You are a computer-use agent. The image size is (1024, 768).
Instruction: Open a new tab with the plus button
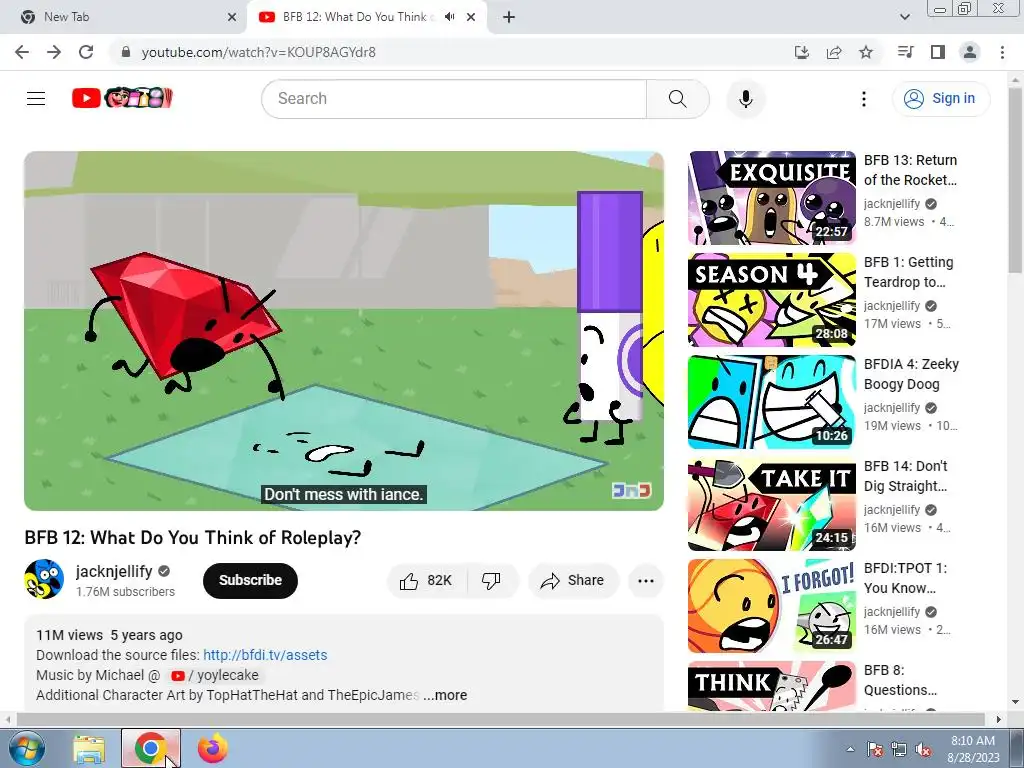pos(509,17)
